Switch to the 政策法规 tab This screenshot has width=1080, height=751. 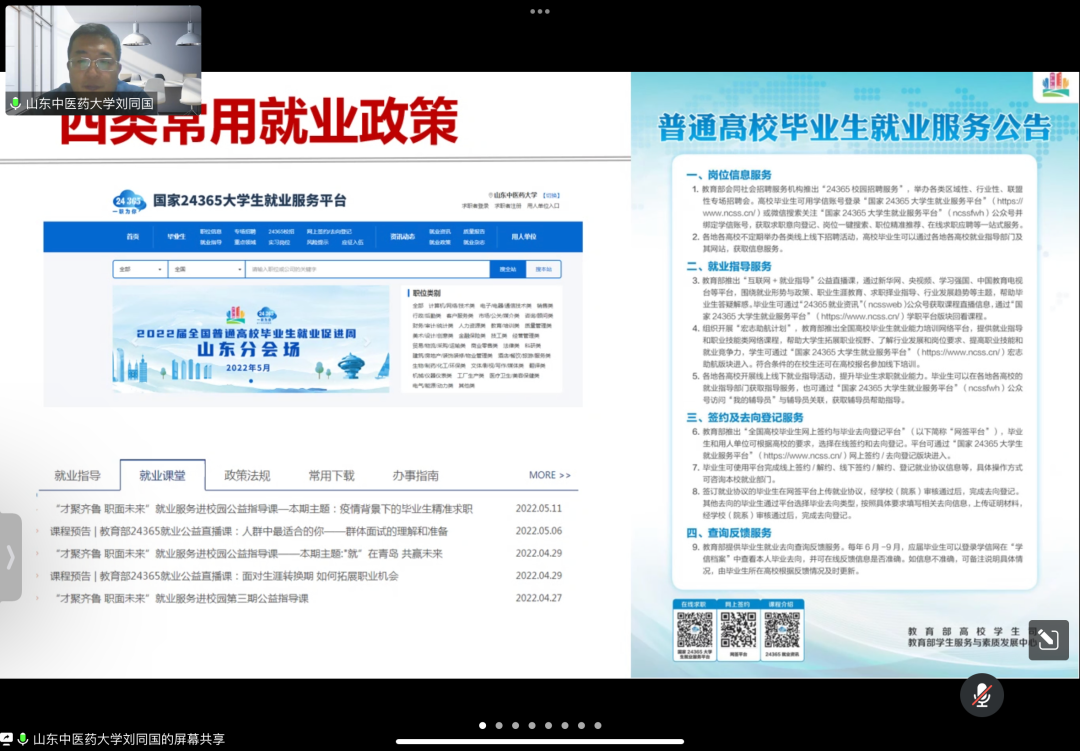point(247,475)
